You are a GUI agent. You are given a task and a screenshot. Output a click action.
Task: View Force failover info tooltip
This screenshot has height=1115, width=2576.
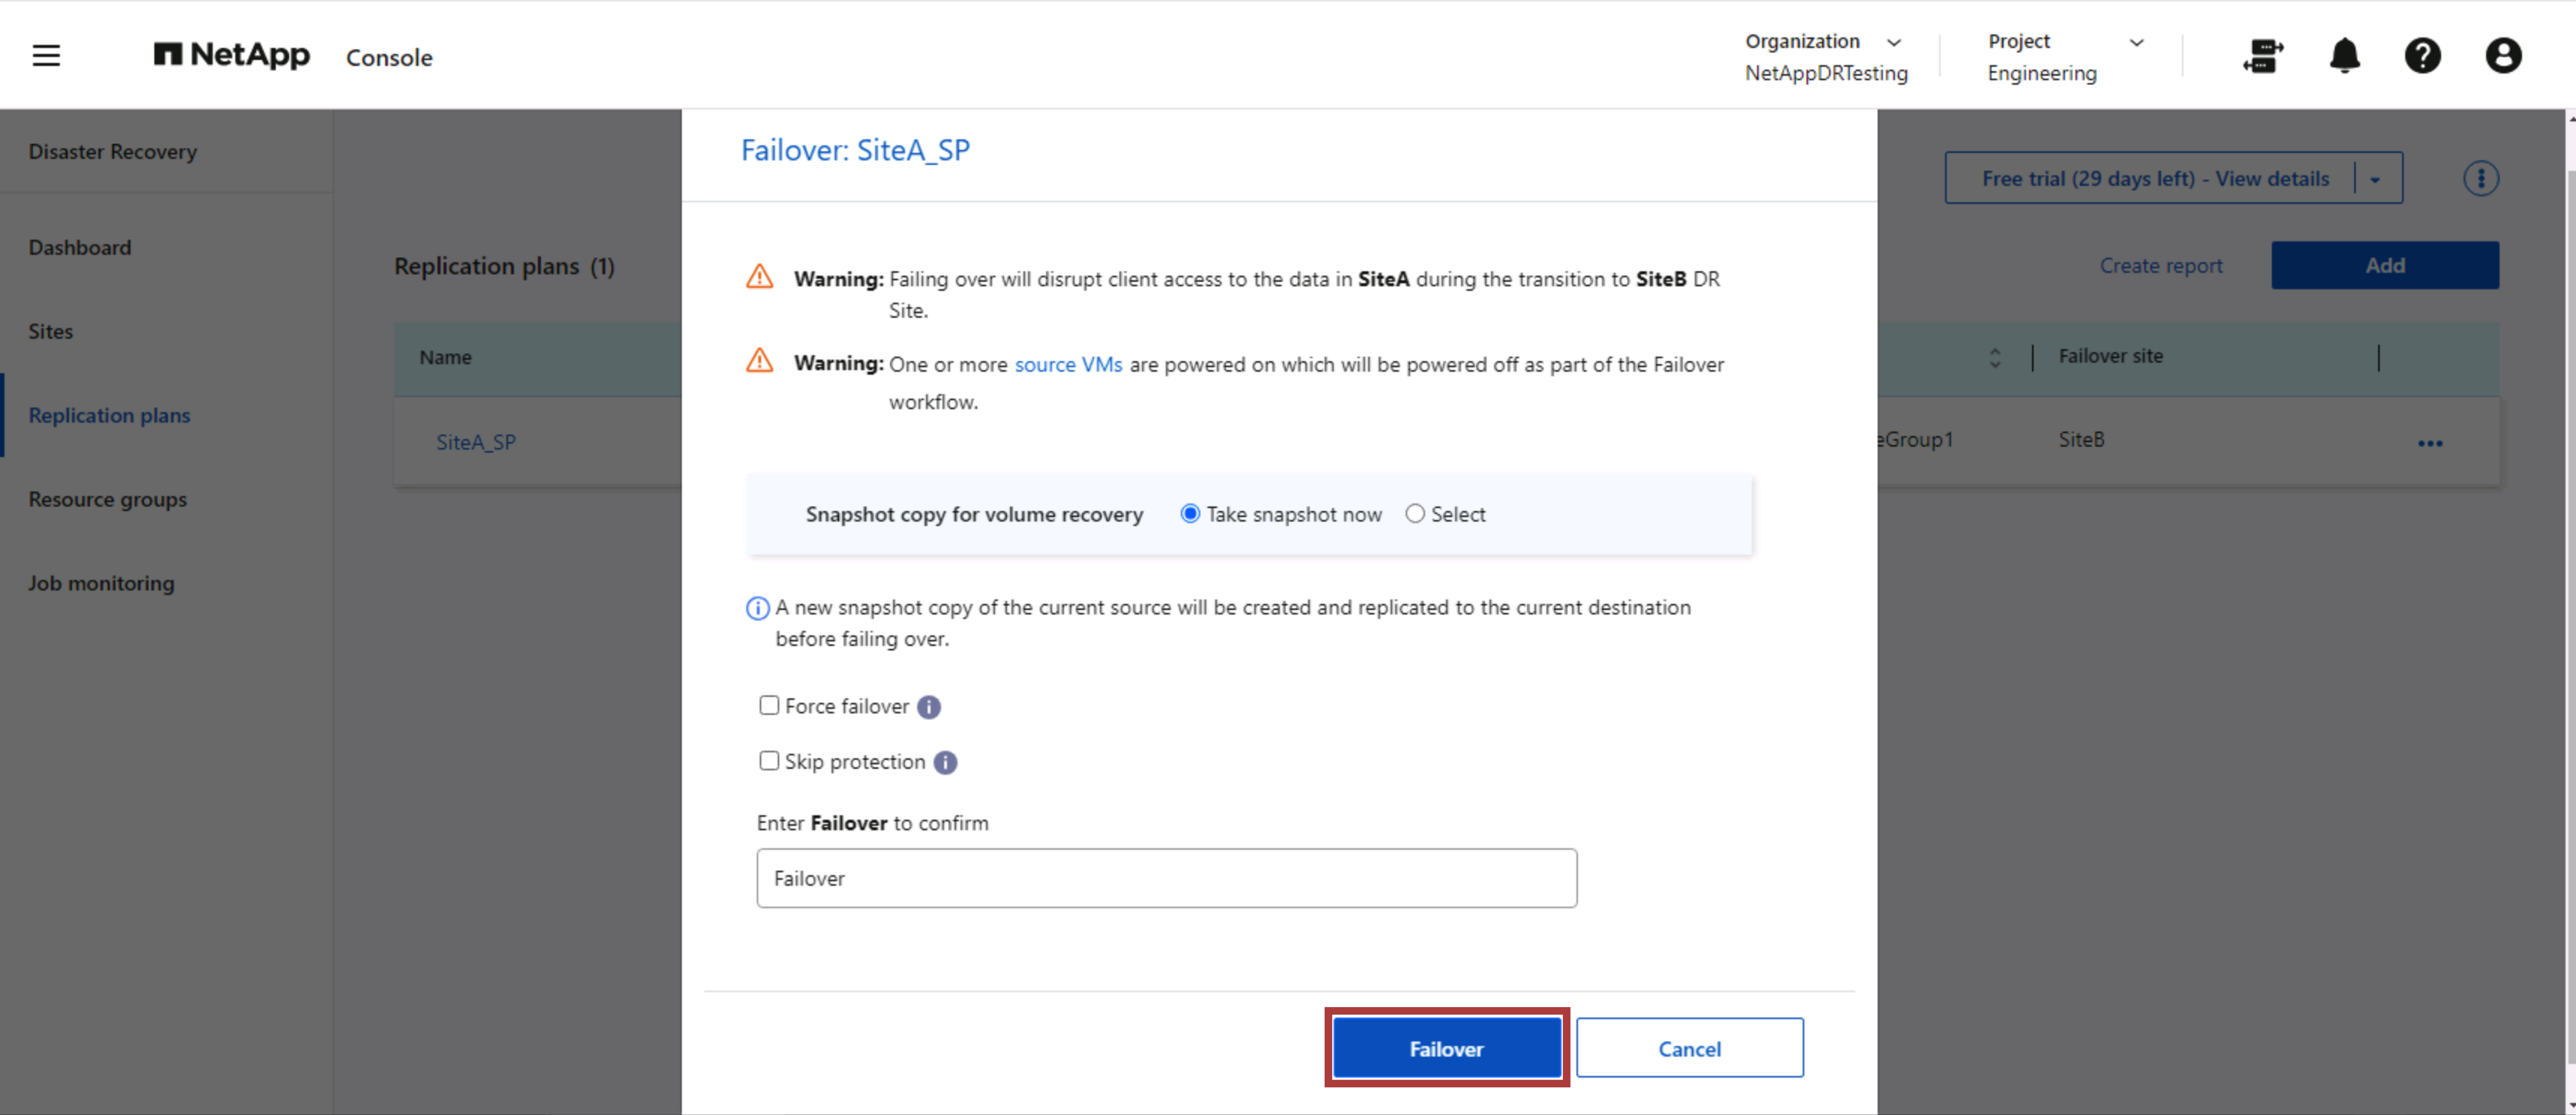(x=929, y=707)
